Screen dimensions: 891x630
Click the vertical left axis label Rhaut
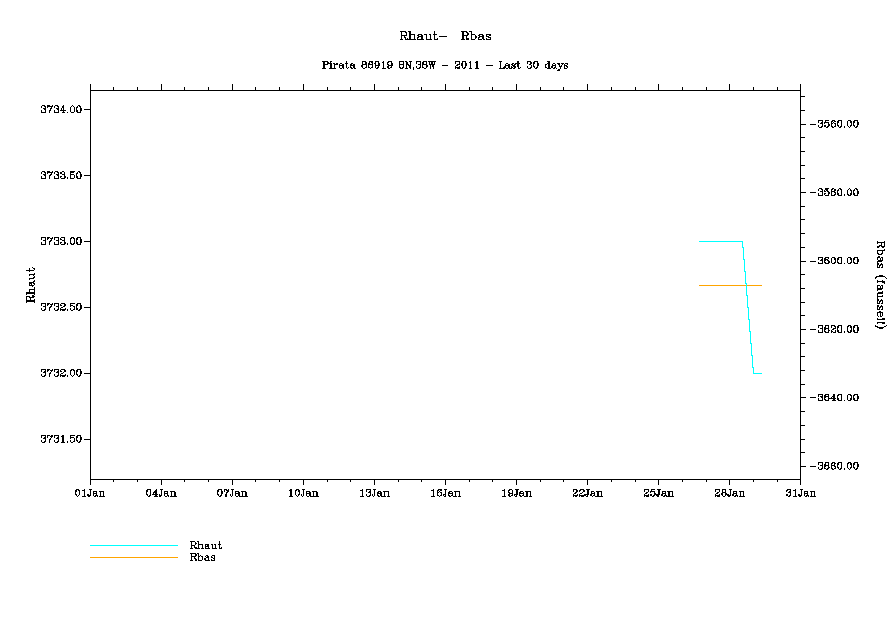click(x=31, y=284)
